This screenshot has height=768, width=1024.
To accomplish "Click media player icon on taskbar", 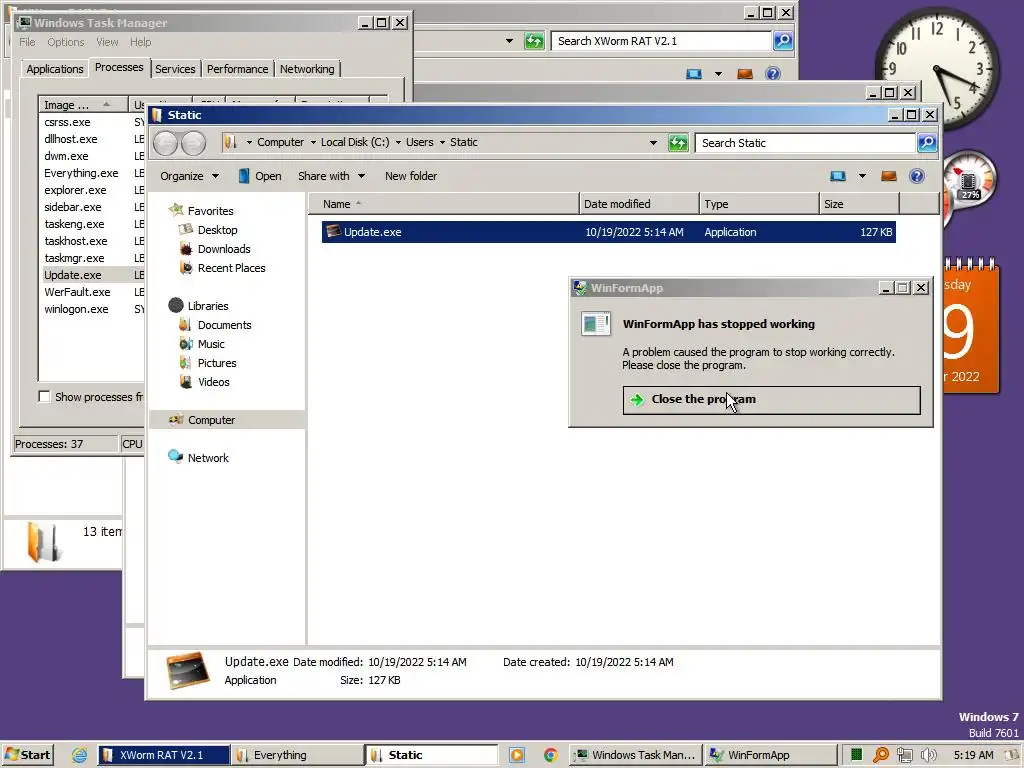I will [x=517, y=755].
